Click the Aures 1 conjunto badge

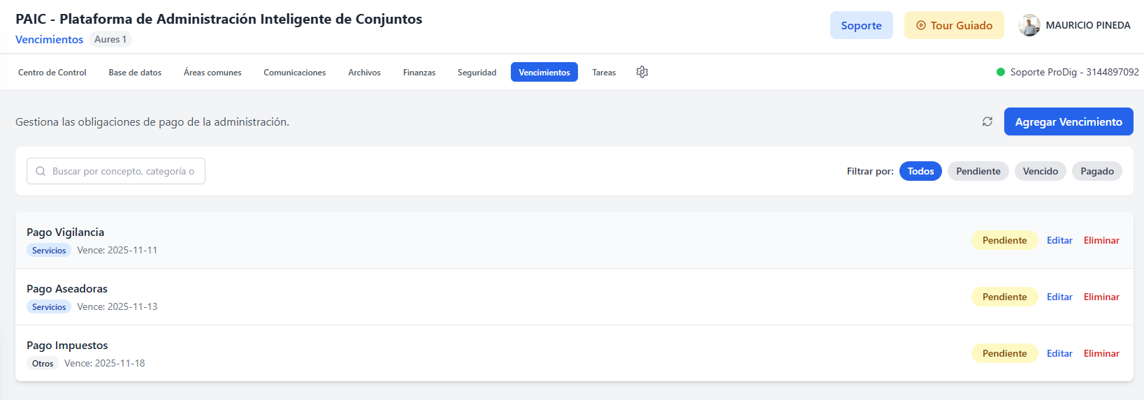[110, 39]
